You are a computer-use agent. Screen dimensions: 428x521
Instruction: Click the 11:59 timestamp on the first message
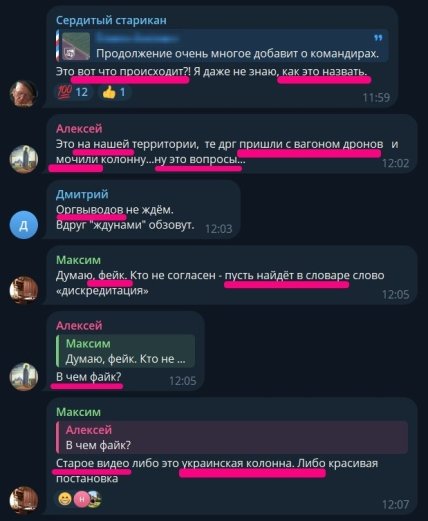pyautogui.click(x=376, y=98)
